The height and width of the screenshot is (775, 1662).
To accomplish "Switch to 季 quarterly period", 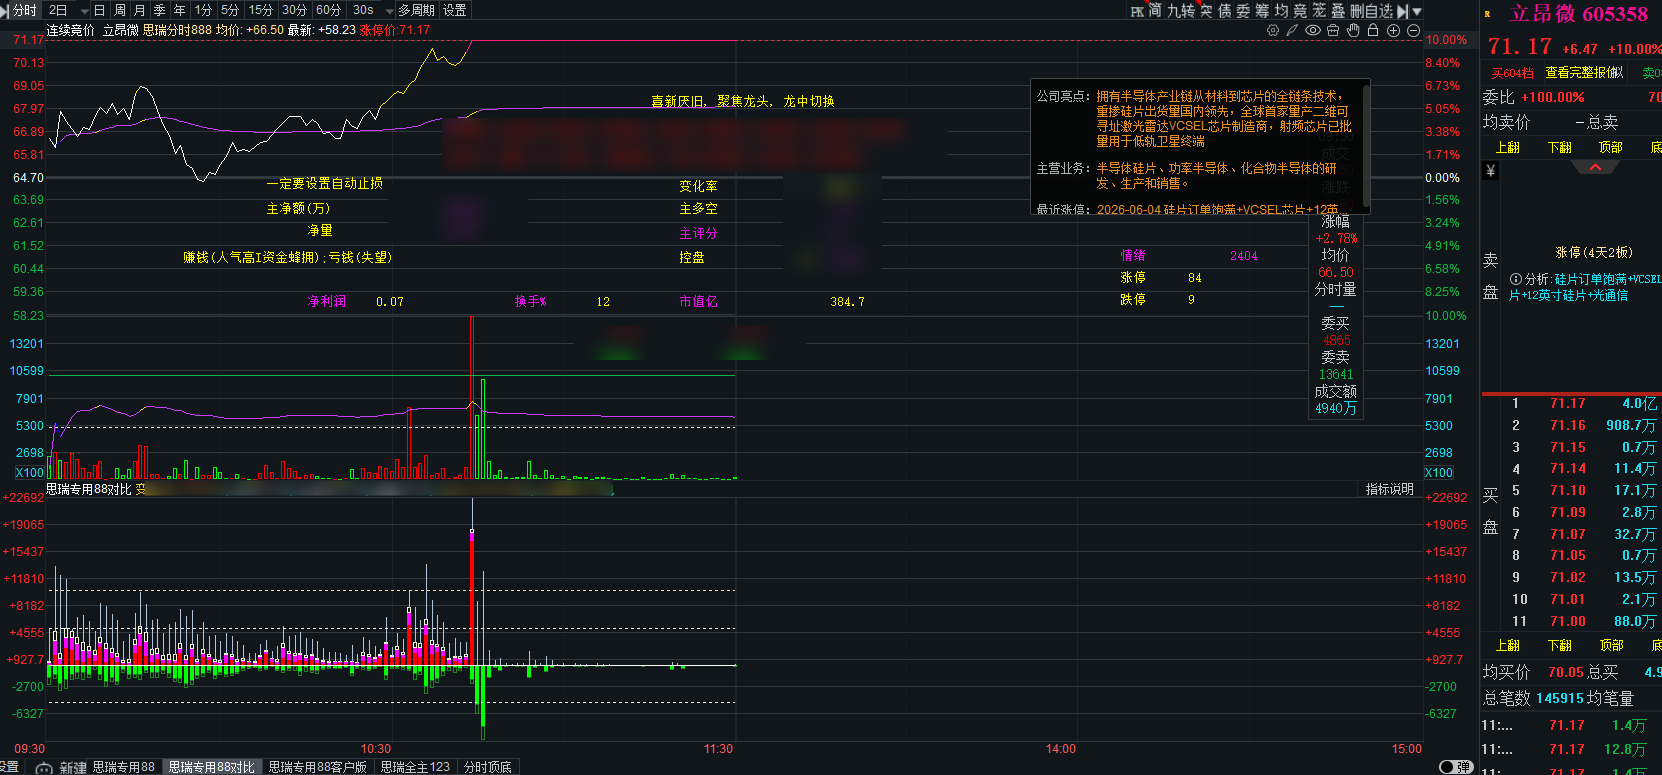I will [160, 10].
